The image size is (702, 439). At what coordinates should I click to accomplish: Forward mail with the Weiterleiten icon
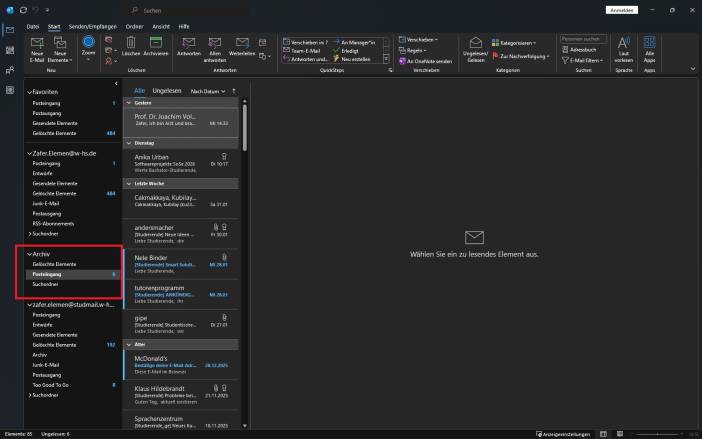click(242, 43)
